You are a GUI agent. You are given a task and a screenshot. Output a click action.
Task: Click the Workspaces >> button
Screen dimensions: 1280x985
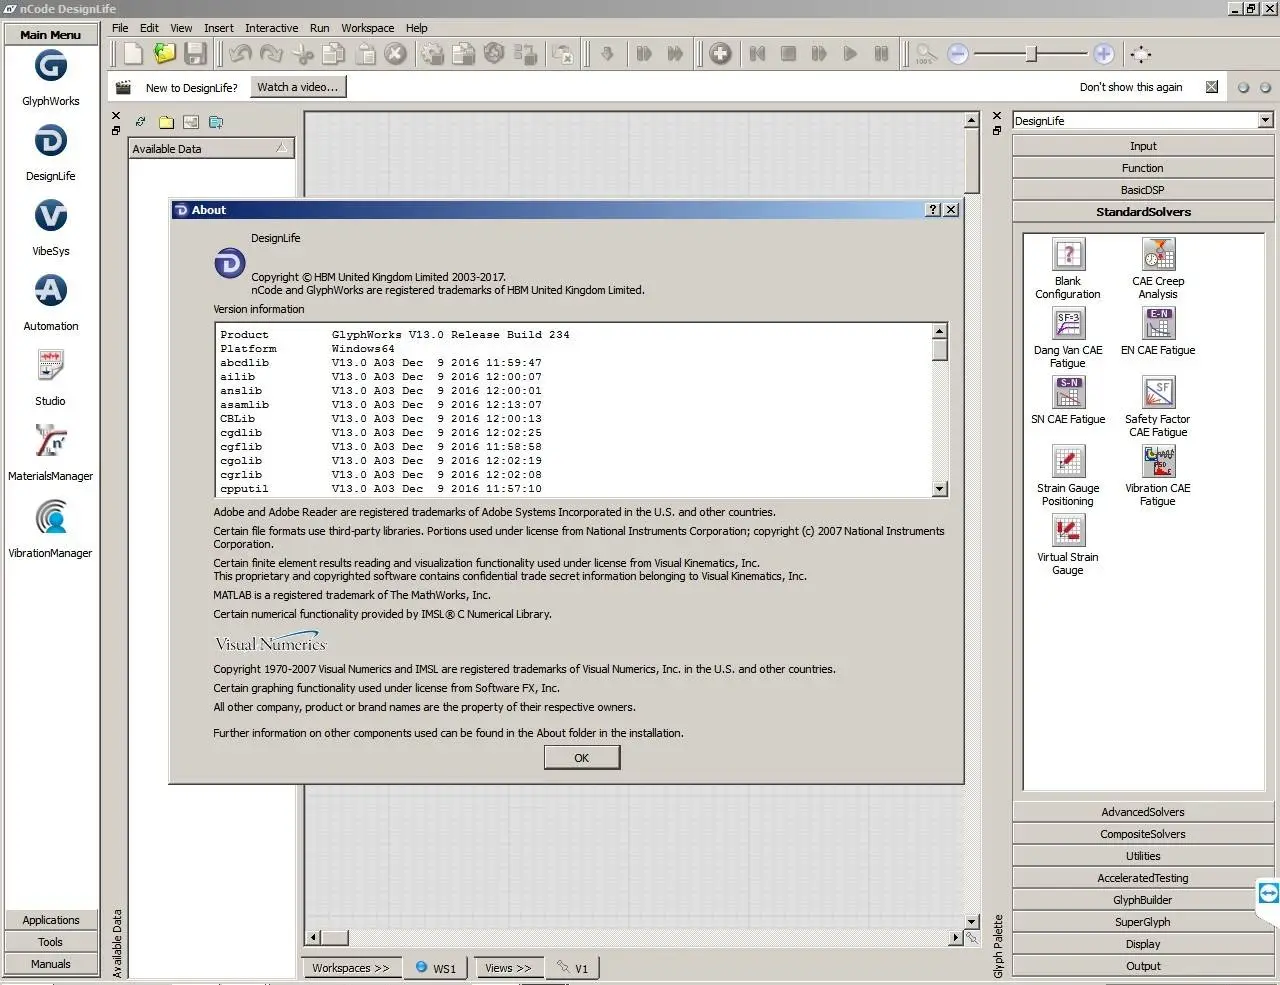pos(351,968)
